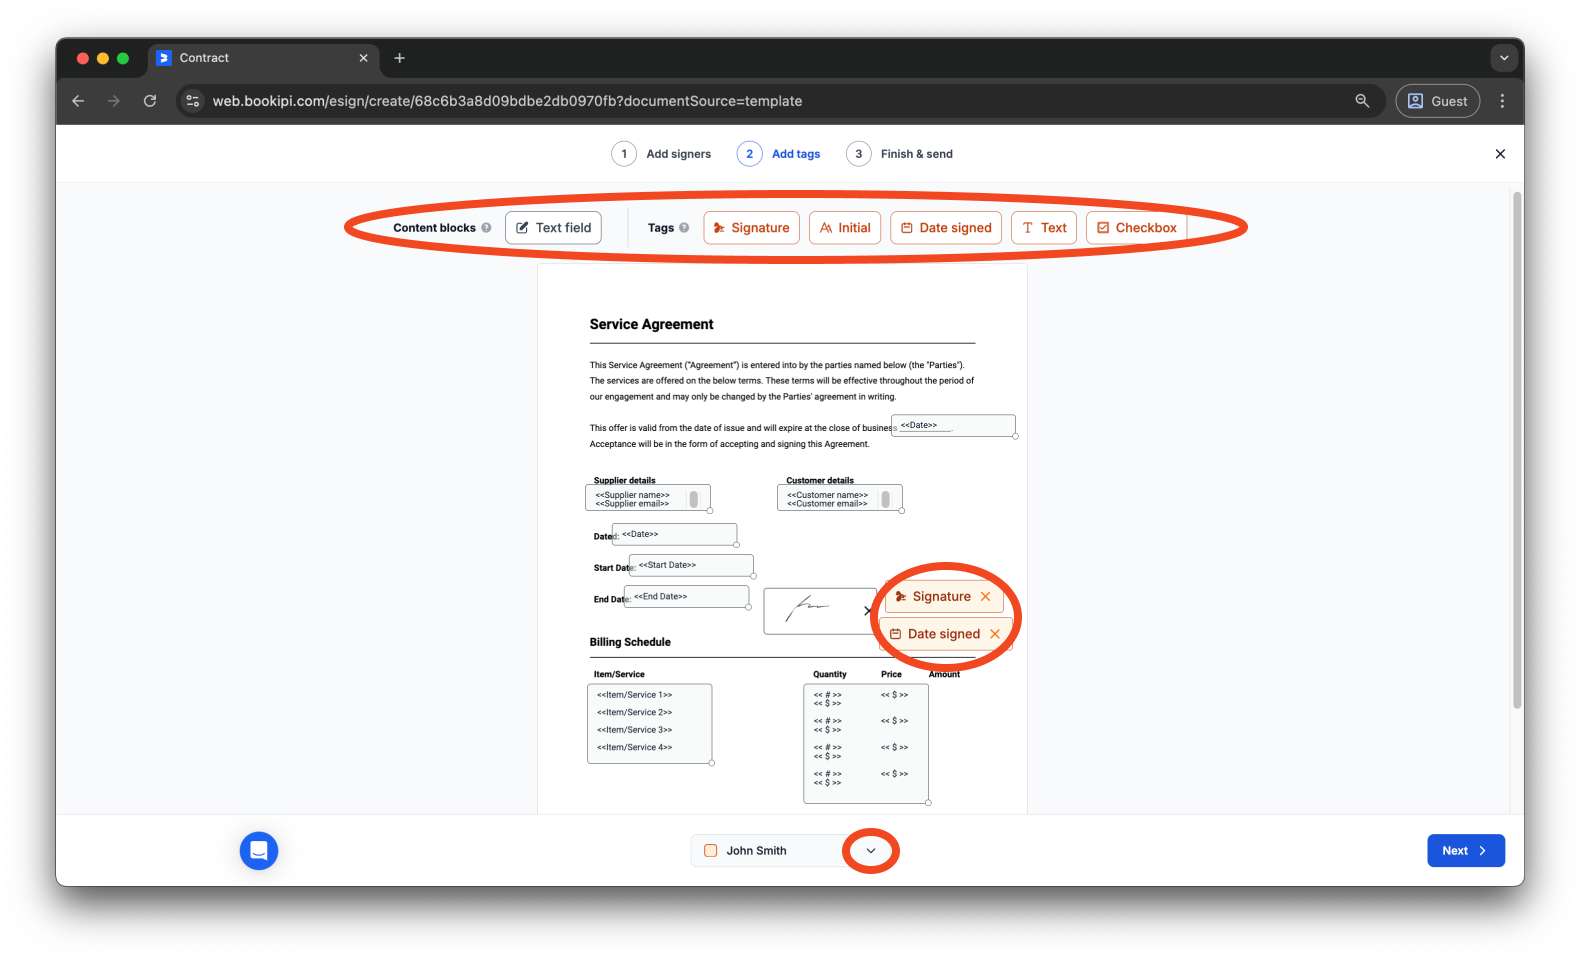
Task: Open the site information icon in the address bar
Action: (193, 101)
